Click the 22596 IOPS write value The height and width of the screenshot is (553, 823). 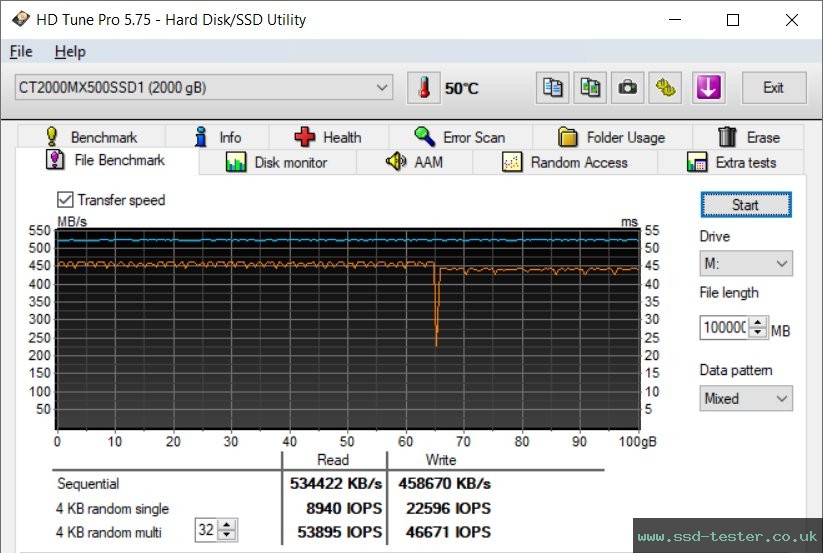(x=448, y=508)
